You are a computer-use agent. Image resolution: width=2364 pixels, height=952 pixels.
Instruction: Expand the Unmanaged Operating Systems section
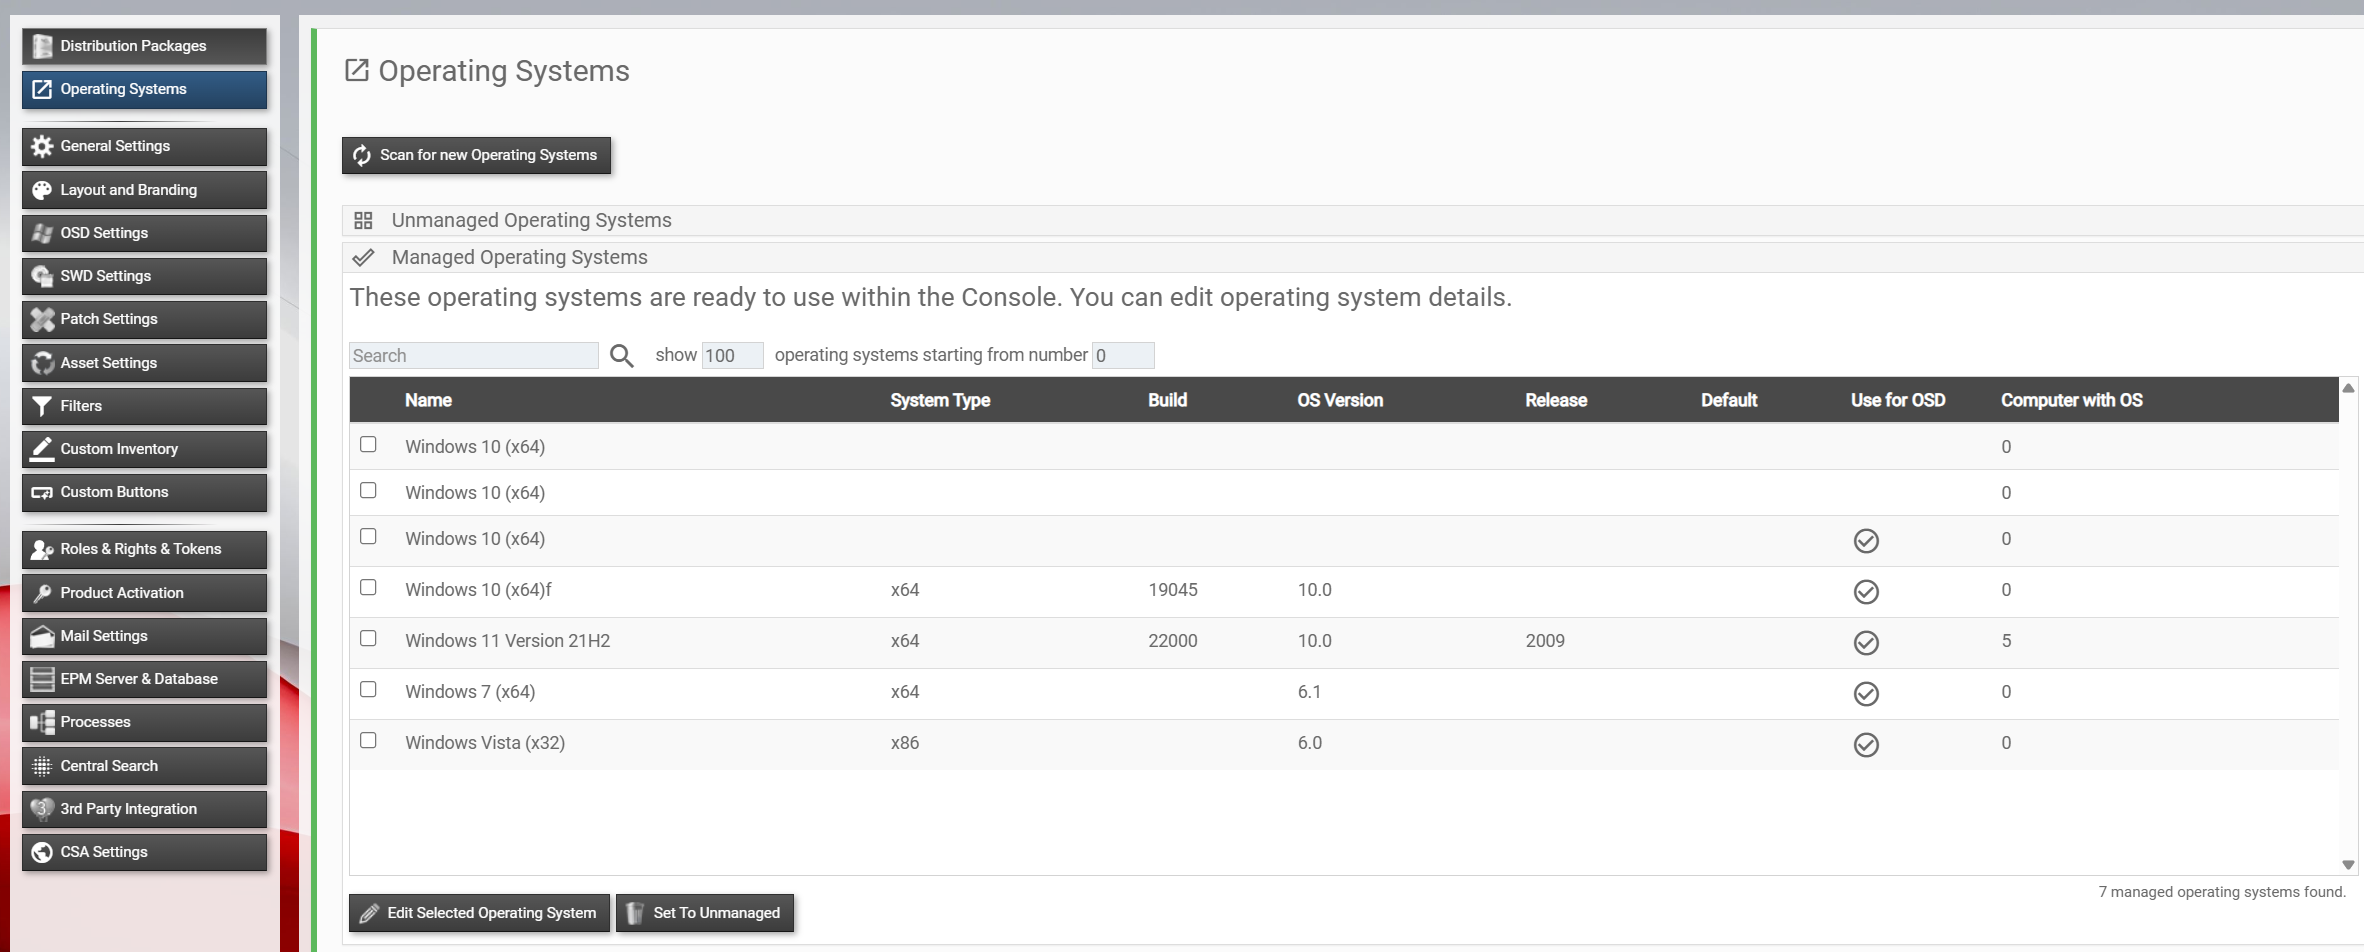pos(1353,220)
